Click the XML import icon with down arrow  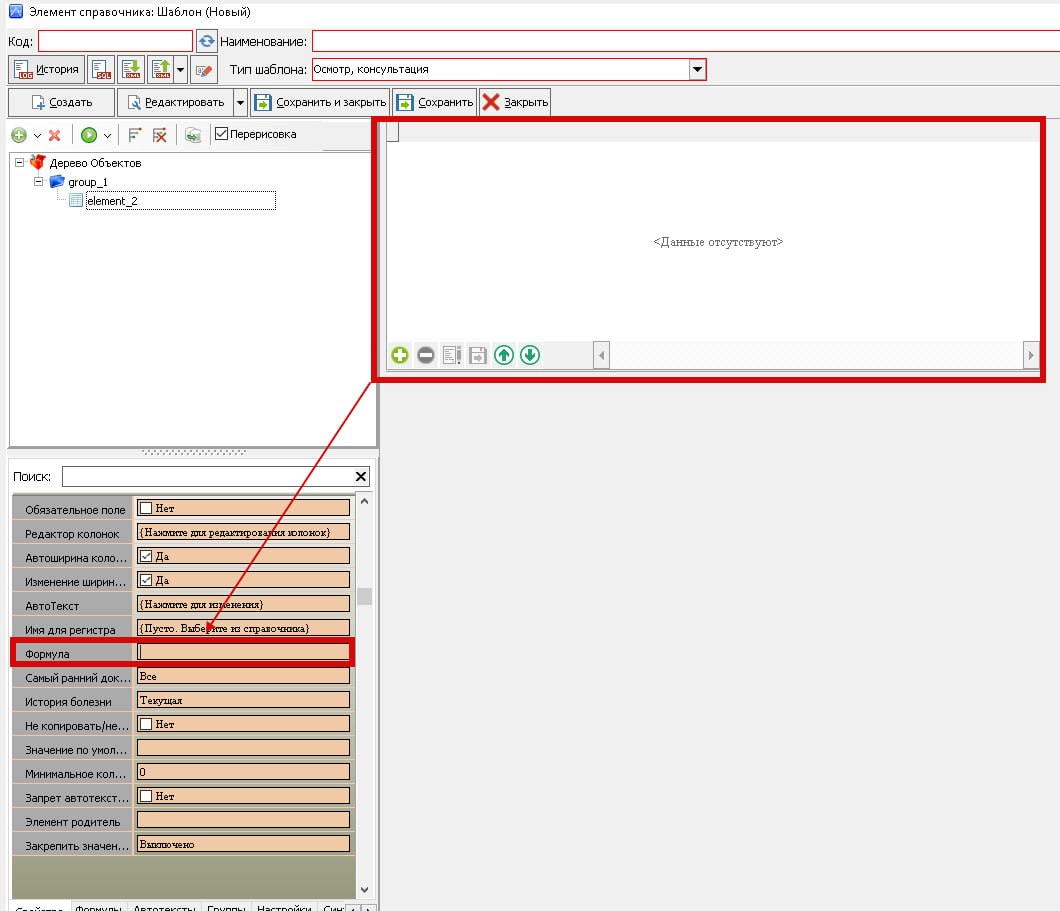[x=131, y=69]
